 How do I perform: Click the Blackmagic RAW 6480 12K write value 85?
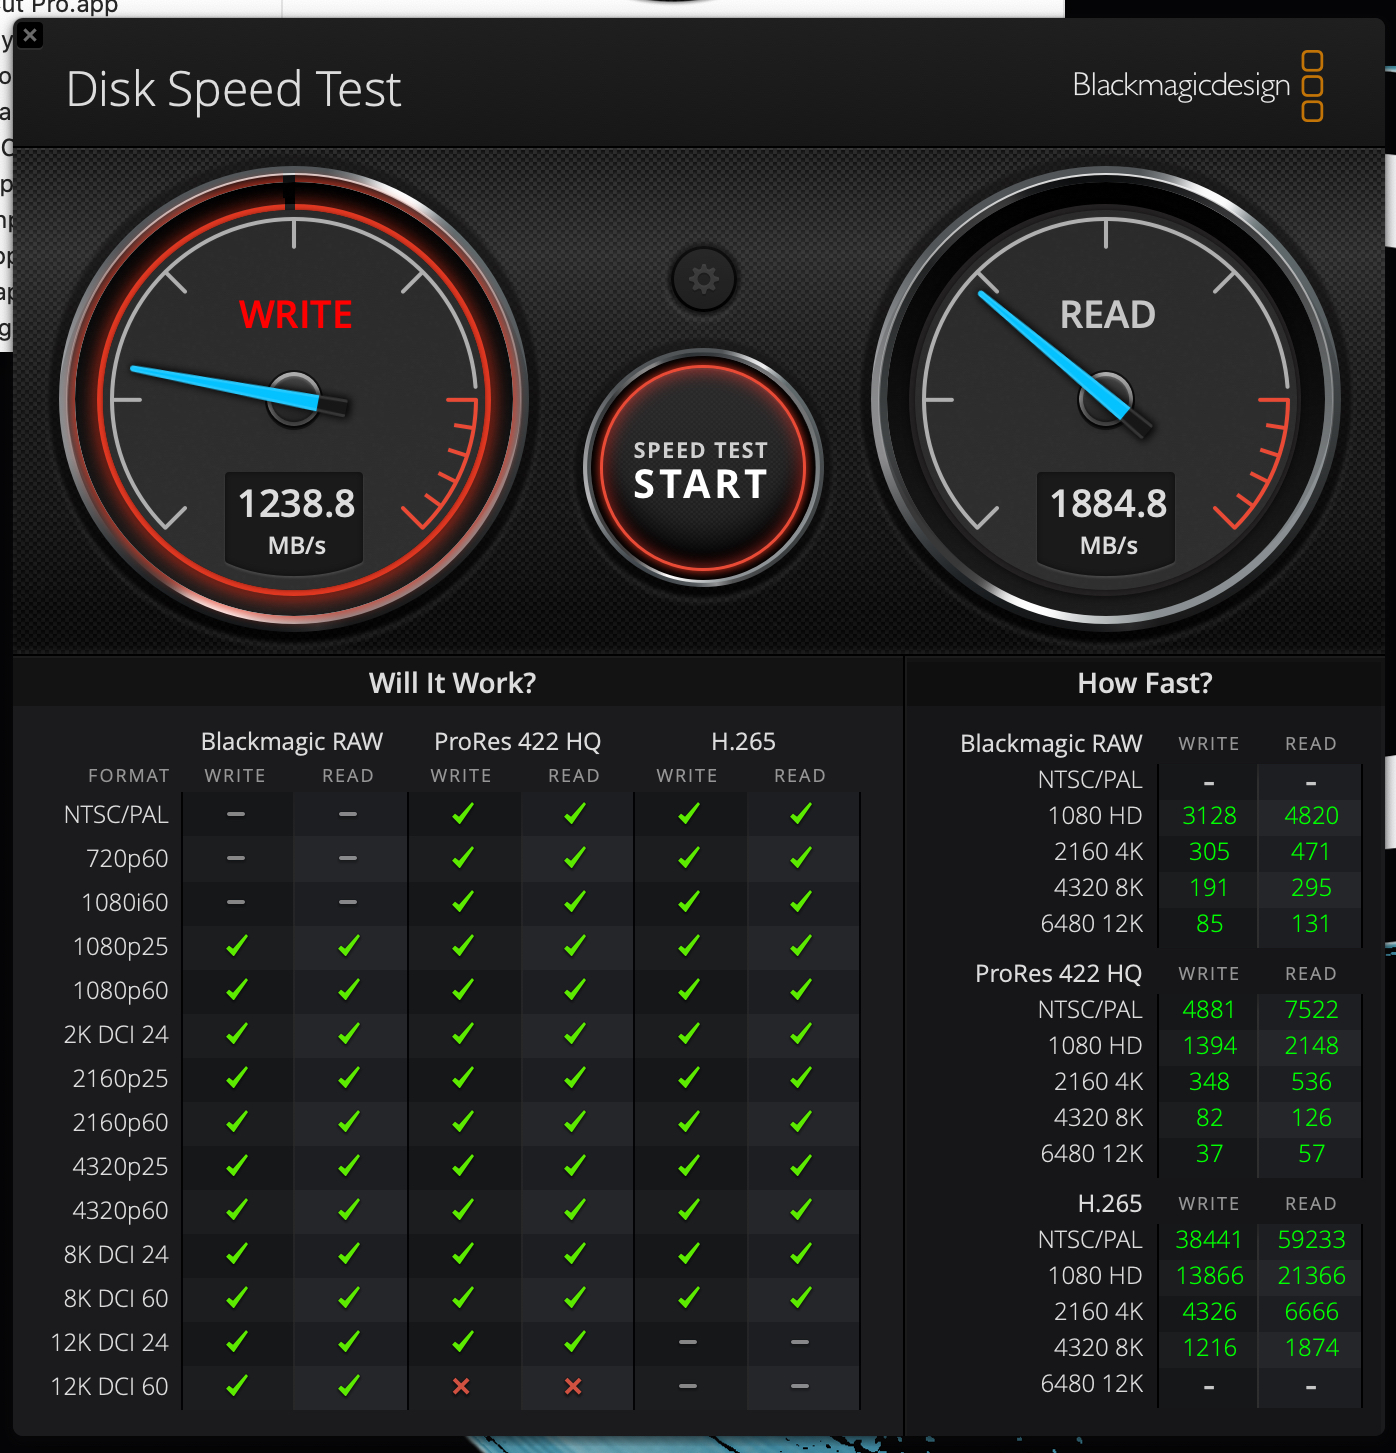coord(1209,924)
